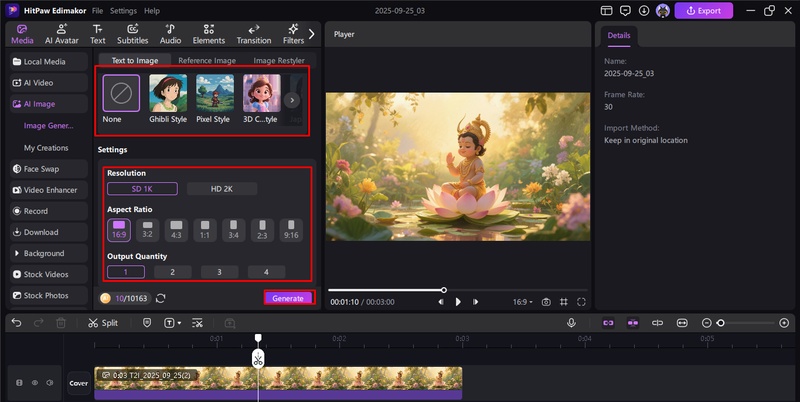Undo the last action
Screen dimensions: 800x402
pos(16,323)
